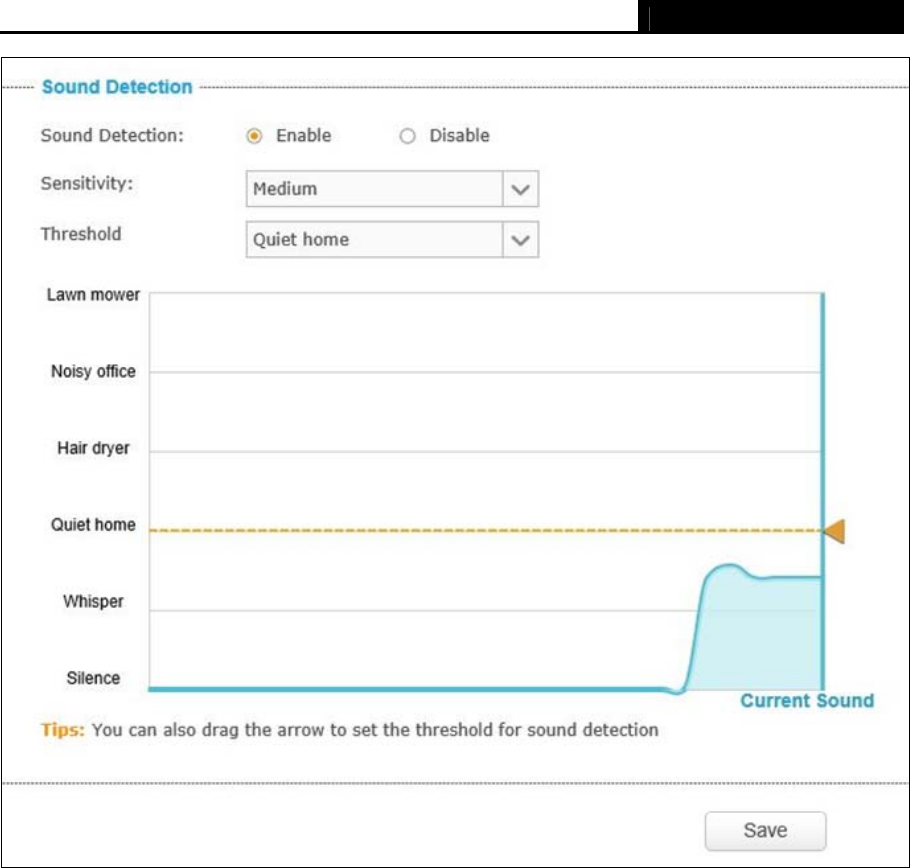Image resolution: width=910 pixels, height=868 pixels.
Task: Select the Enable radio button
Action: pyautogui.click(x=254, y=136)
